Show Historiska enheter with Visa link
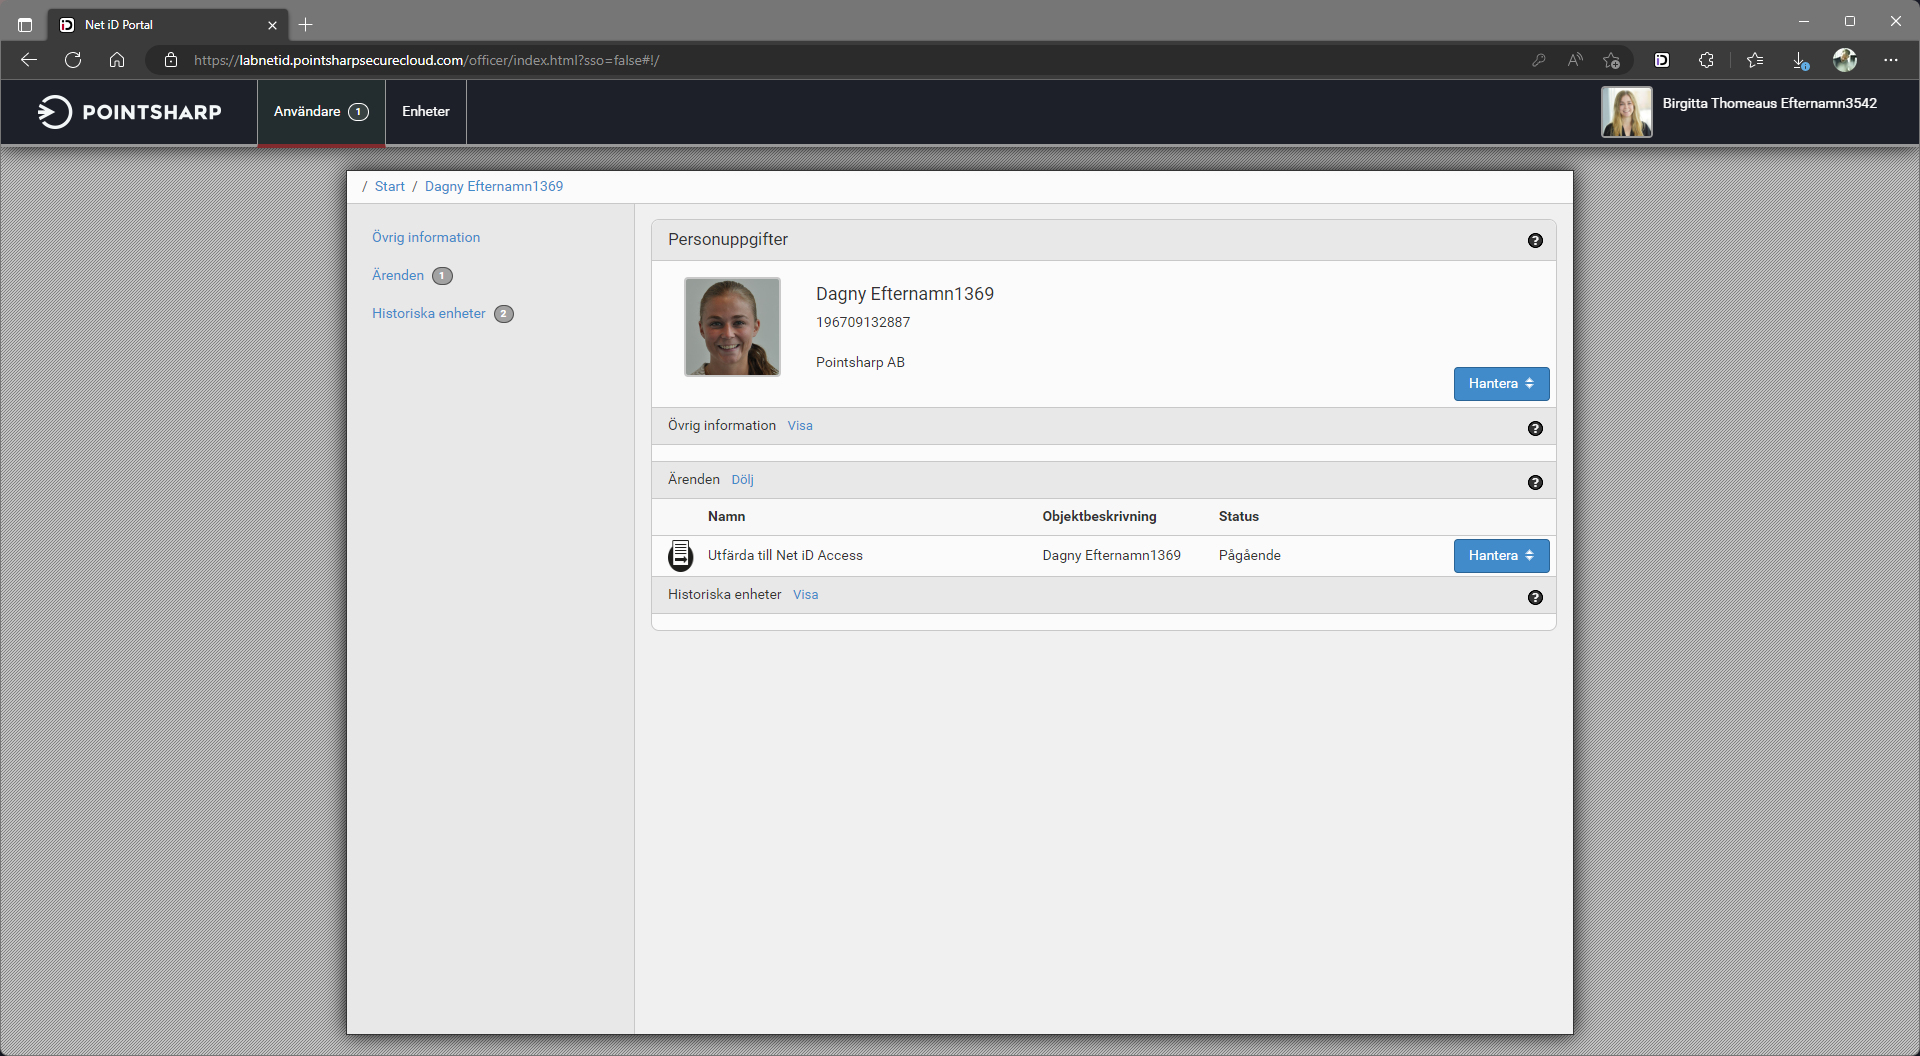1920x1056 pixels. click(806, 595)
